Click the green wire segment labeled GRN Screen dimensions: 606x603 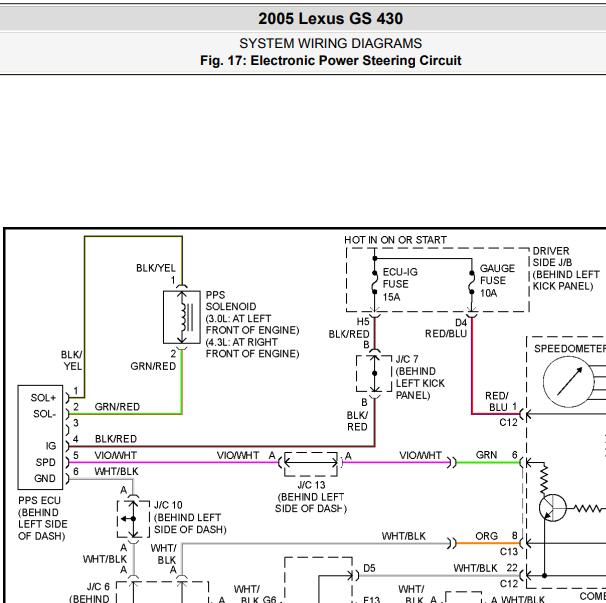tap(488, 462)
